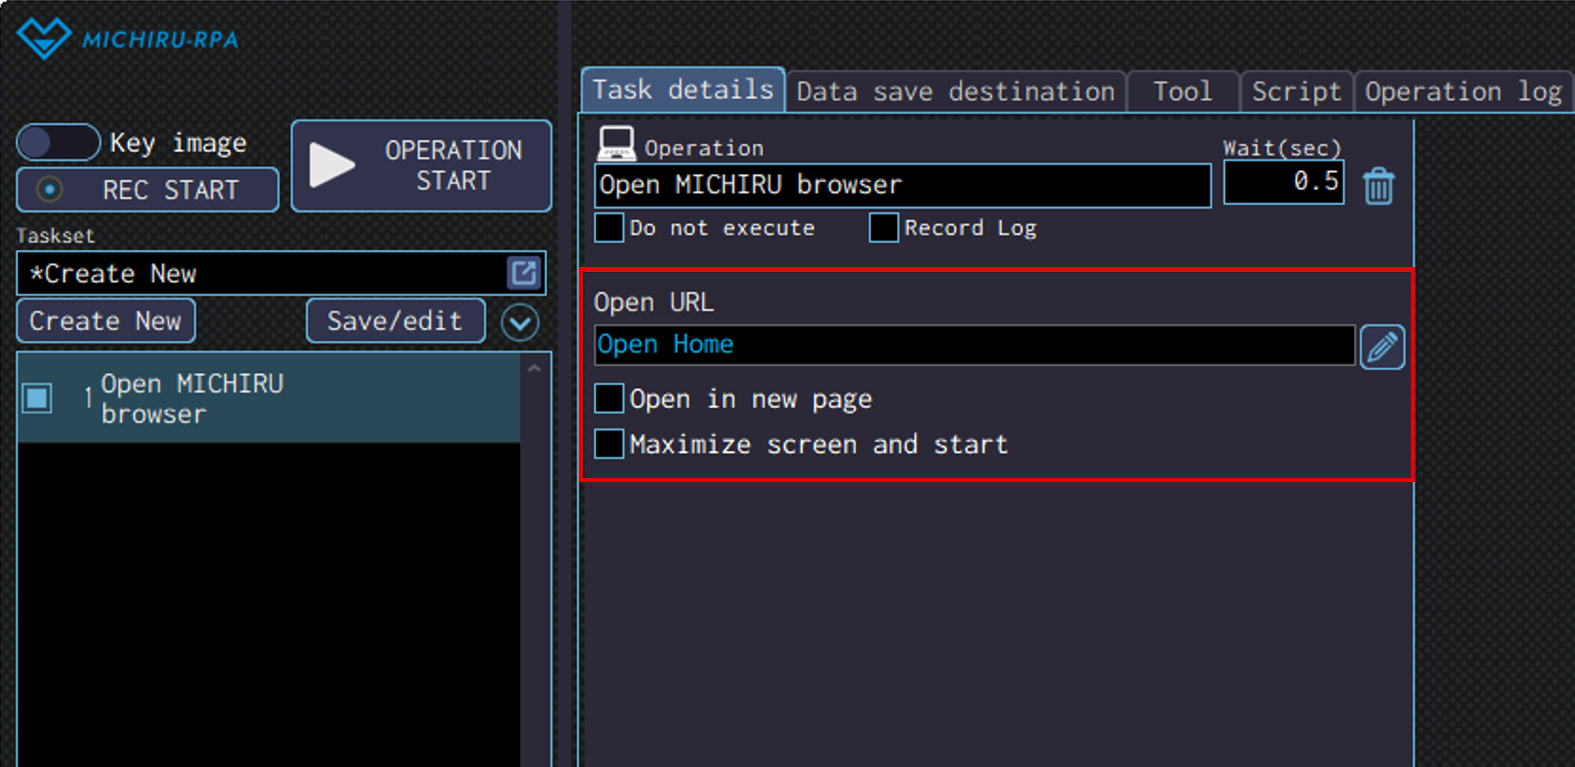Start recording with REC START

point(147,190)
